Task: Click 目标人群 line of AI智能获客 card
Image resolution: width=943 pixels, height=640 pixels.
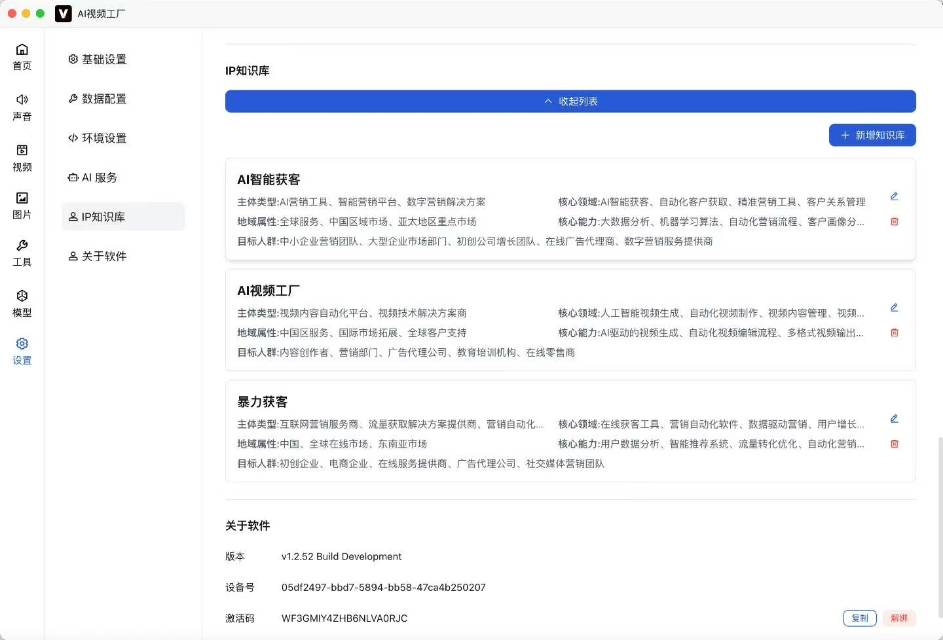Action: point(475,241)
